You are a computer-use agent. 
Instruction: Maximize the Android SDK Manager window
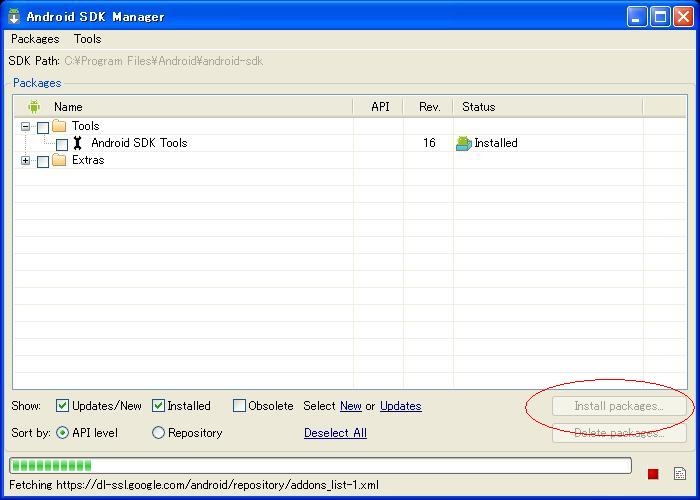point(660,17)
